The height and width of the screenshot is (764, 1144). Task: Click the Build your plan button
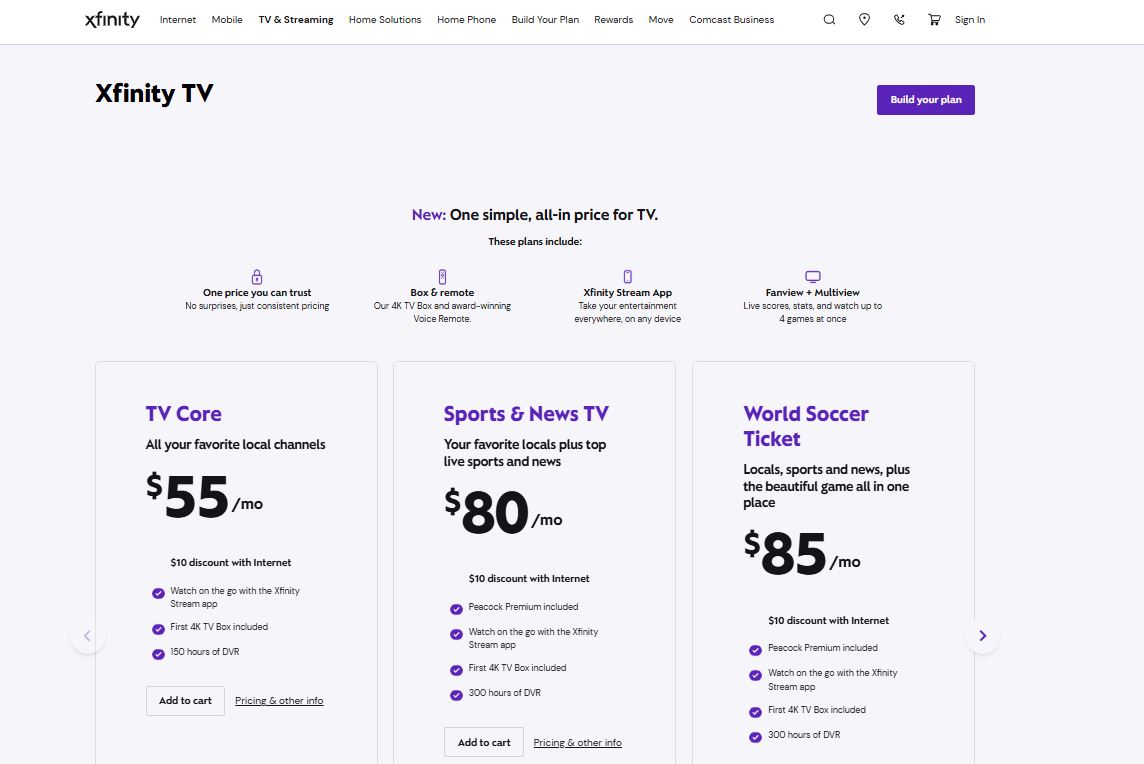tap(925, 99)
